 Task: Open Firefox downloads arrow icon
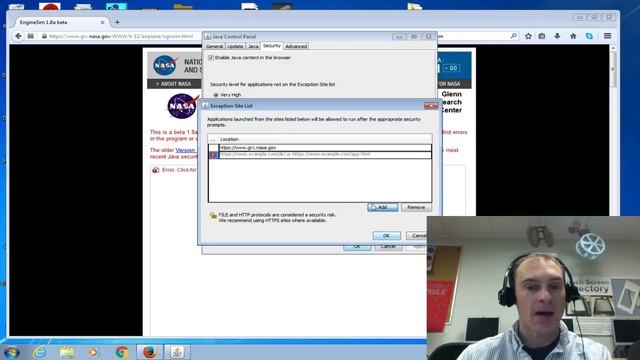tap(557, 36)
